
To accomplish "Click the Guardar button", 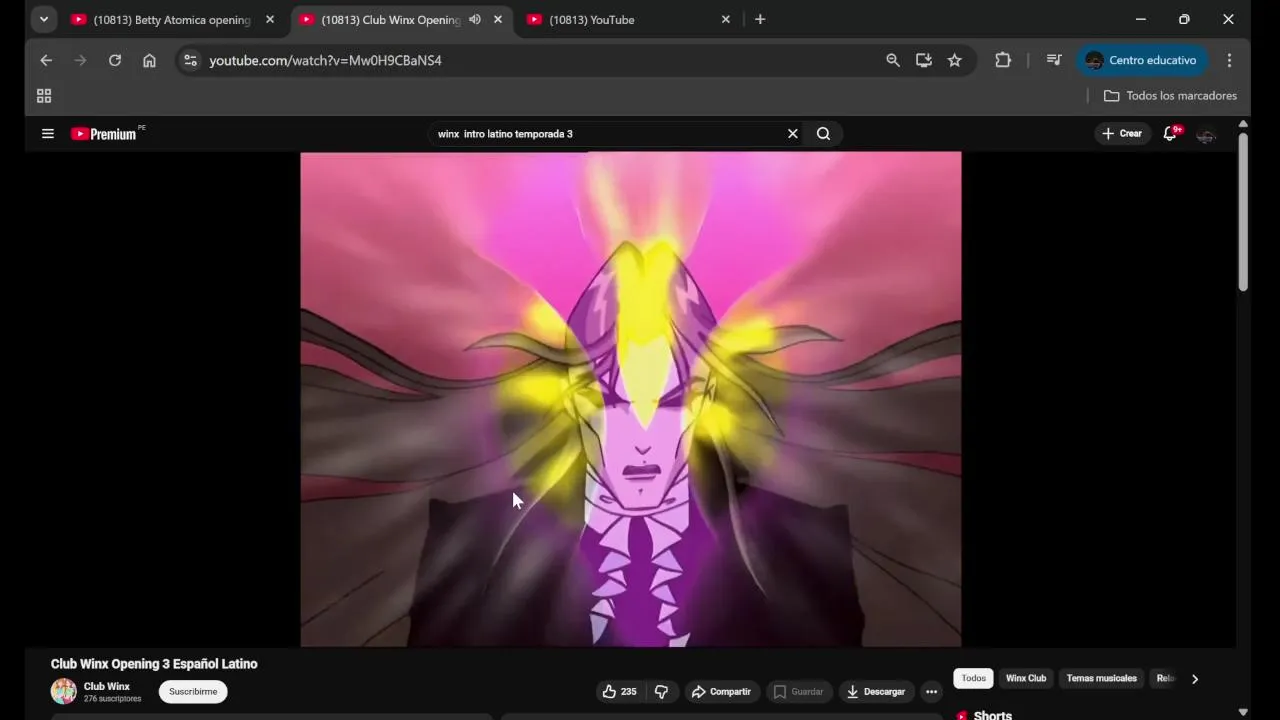I will pyautogui.click(x=799, y=692).
